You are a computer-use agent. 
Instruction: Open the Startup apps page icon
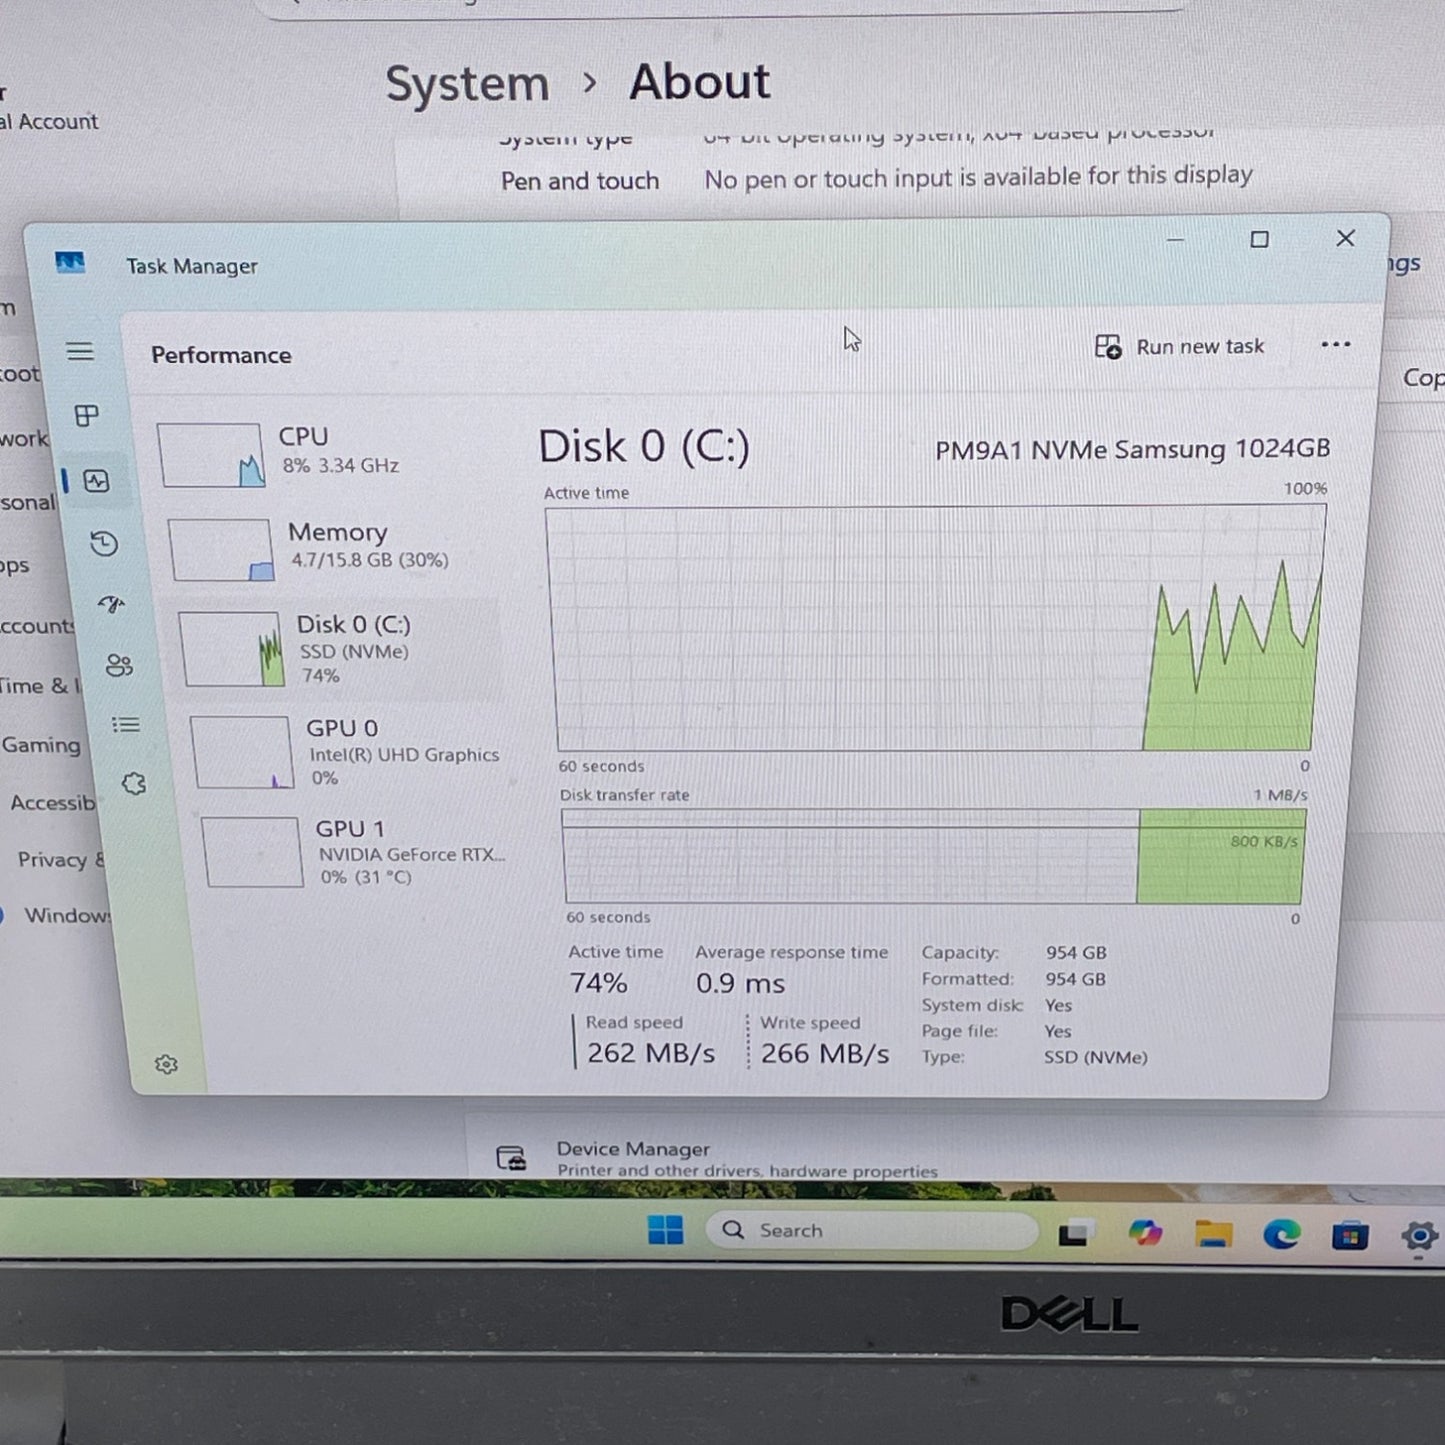[x=111, y=604]
